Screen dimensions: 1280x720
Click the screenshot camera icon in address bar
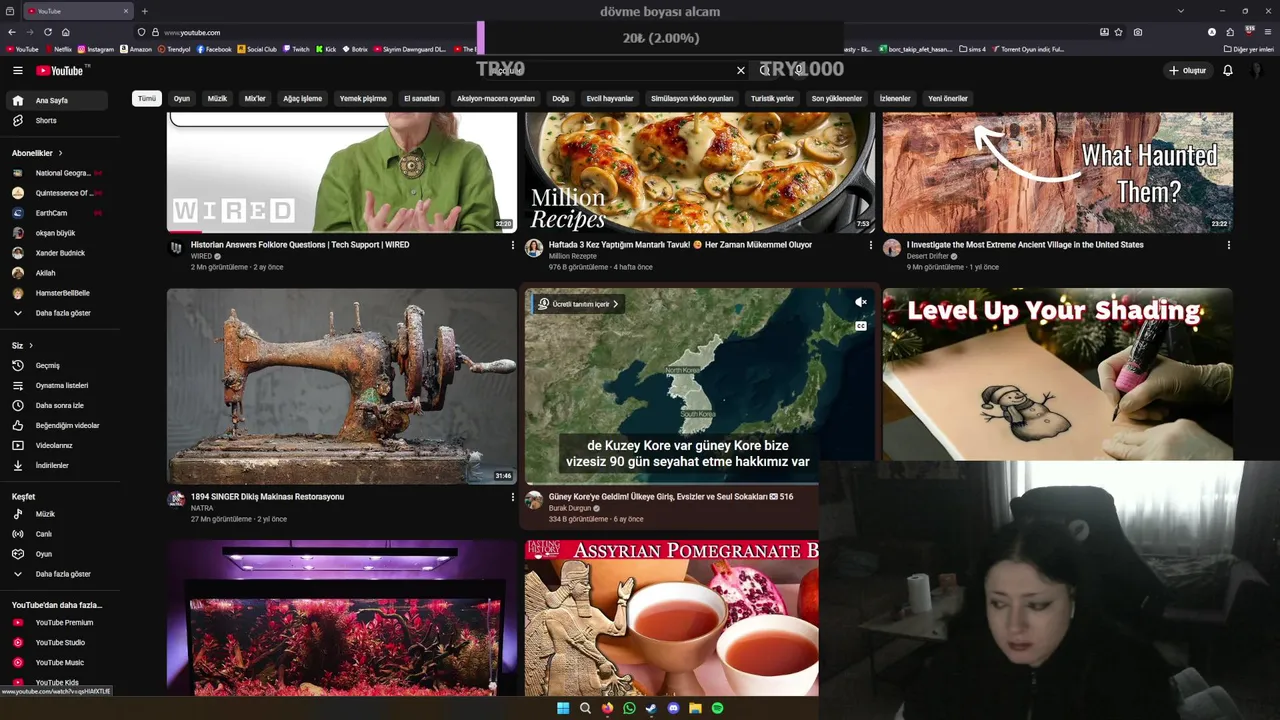tap(1138, 32)
